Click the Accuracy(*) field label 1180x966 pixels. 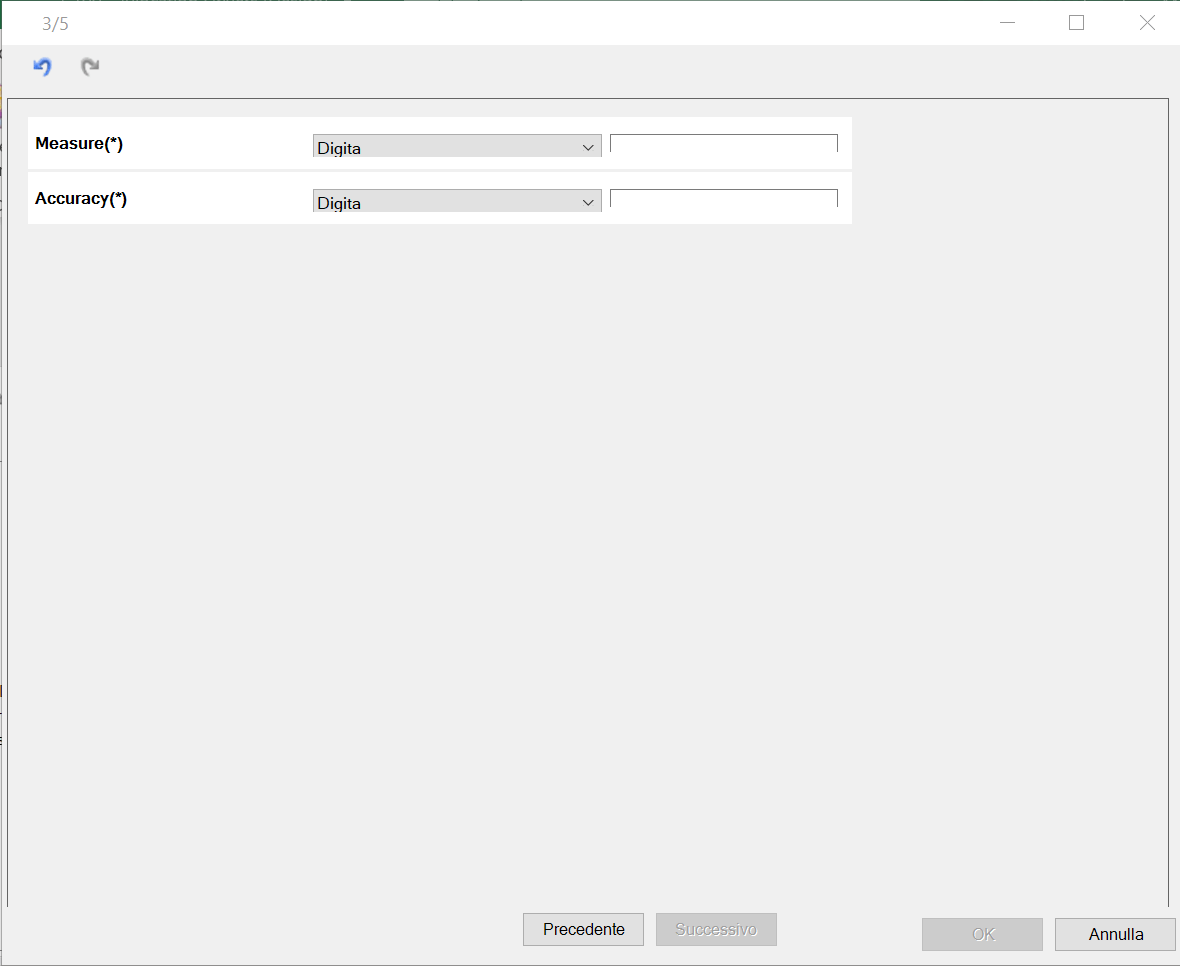point(81,199)
